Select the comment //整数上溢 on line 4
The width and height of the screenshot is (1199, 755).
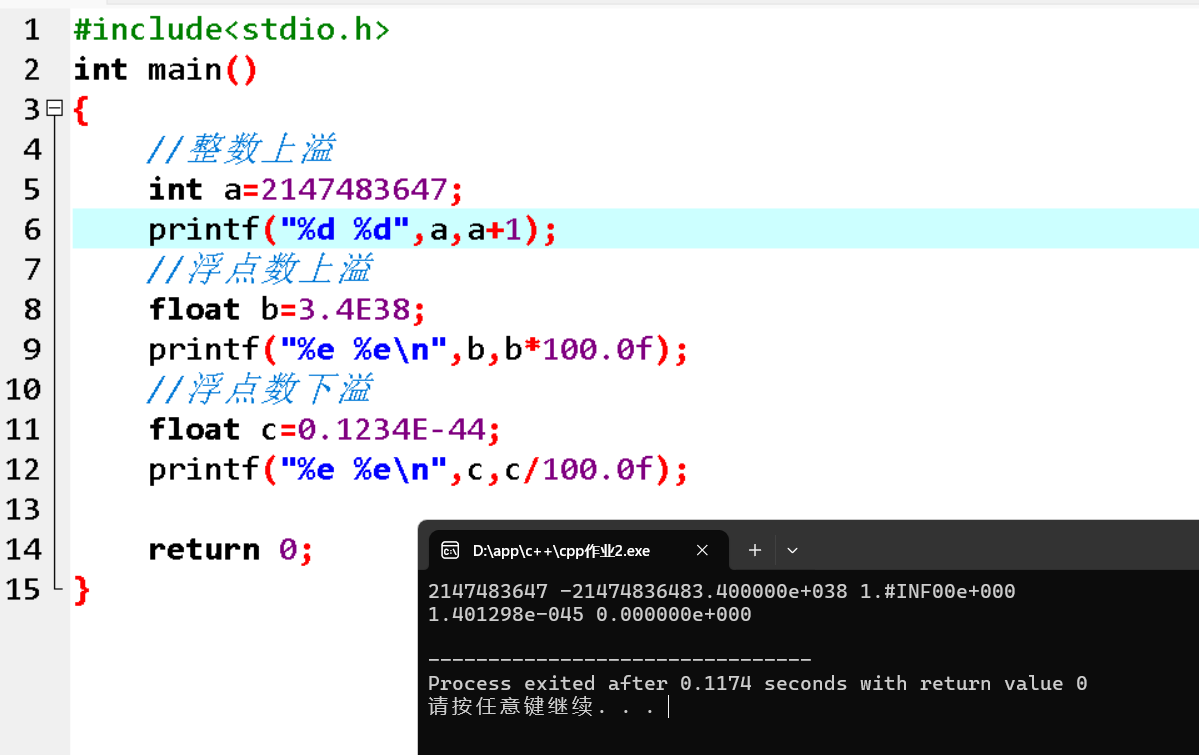pos(242,148)
